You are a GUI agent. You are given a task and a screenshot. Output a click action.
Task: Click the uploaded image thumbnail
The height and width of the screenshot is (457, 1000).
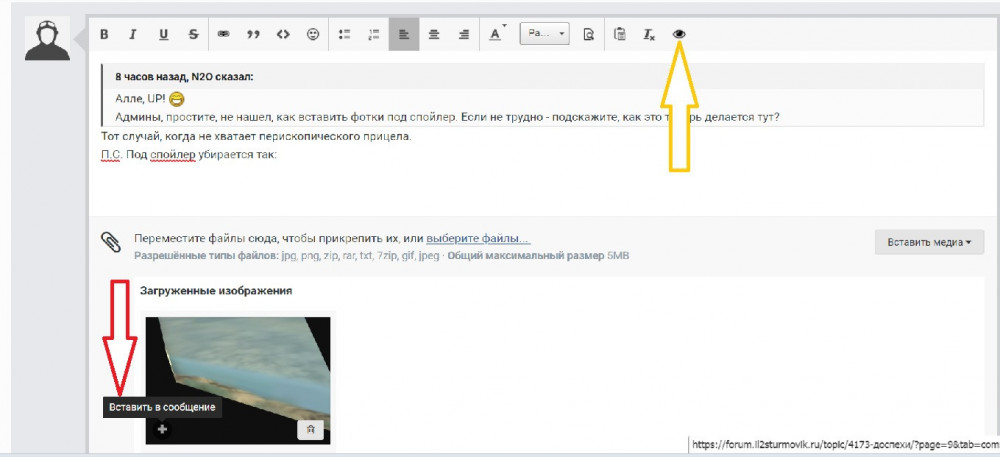pyautogui.click(x=238, y=380)
